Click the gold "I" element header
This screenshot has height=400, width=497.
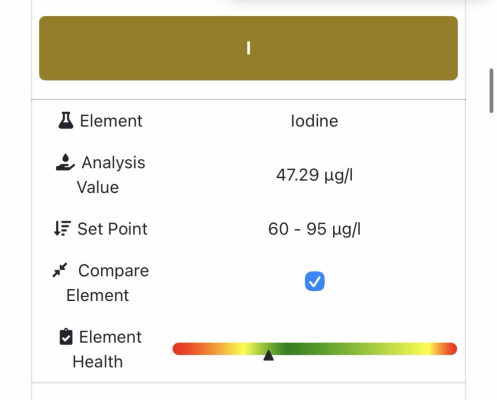click(248, 48)
